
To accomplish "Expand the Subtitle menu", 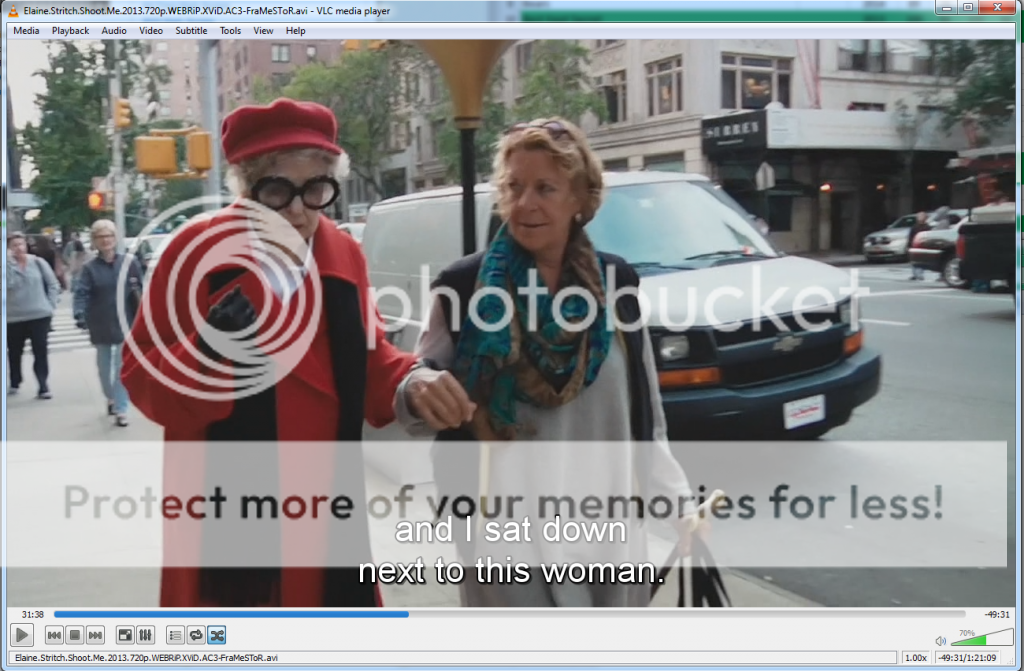I will [191, 31].
